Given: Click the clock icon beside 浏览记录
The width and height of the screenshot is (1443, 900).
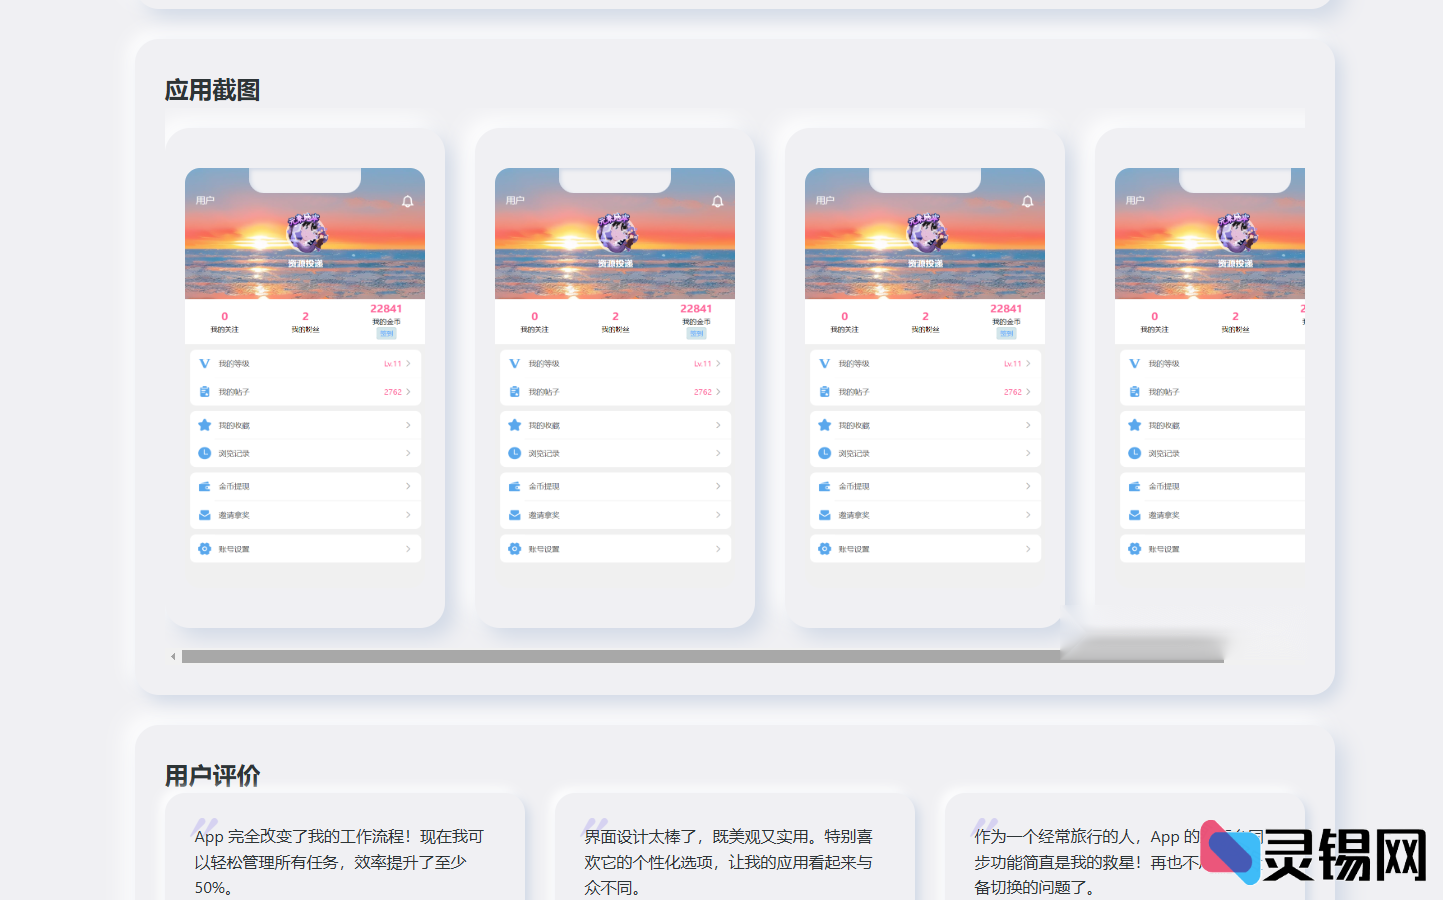Looking at the screenshot, I should click(x=203, y=453).
